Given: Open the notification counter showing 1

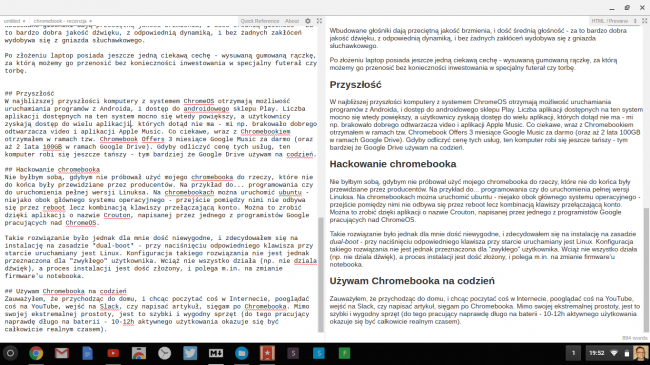Looking at the screenshot, I should point(573,353).
